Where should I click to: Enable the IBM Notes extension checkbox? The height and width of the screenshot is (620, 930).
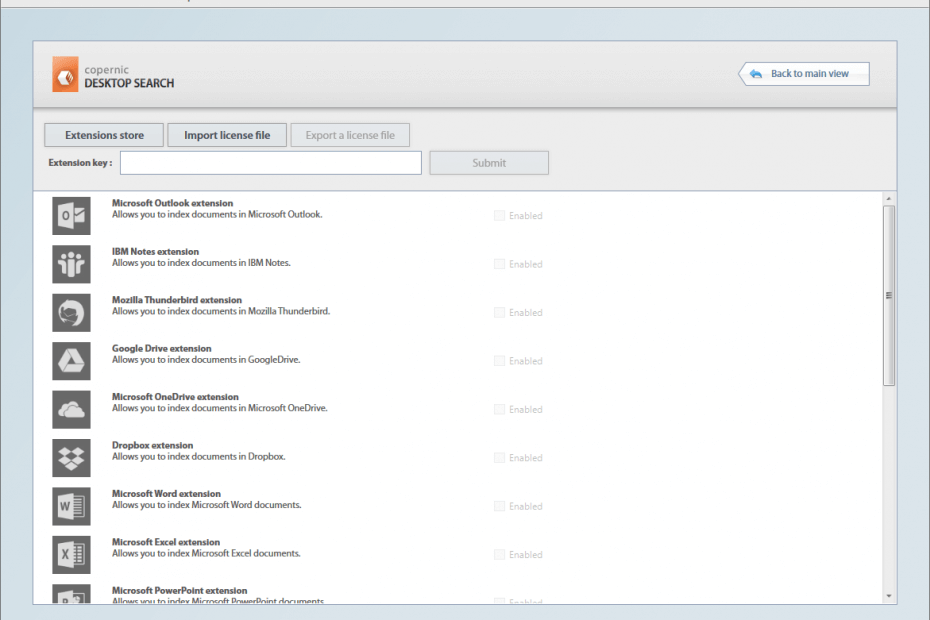coord(499,264)
